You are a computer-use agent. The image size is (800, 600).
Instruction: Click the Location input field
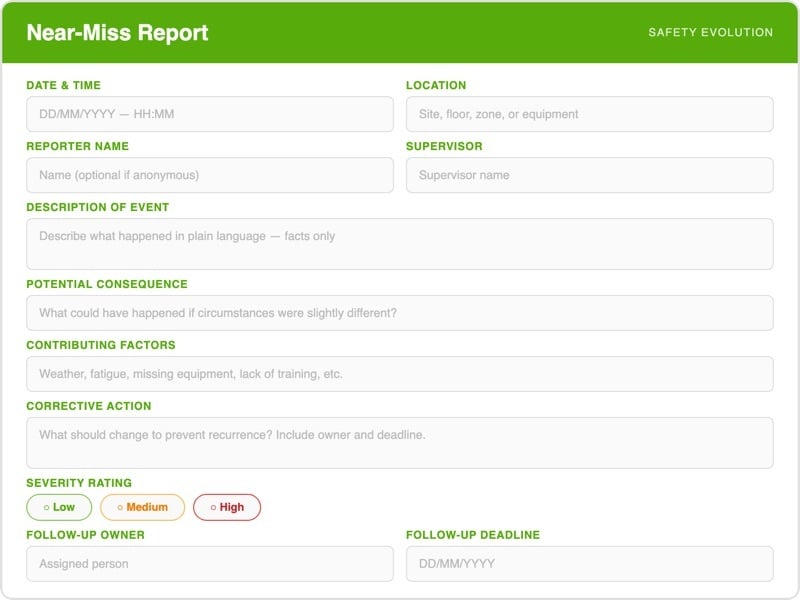[x=590, y=114]
